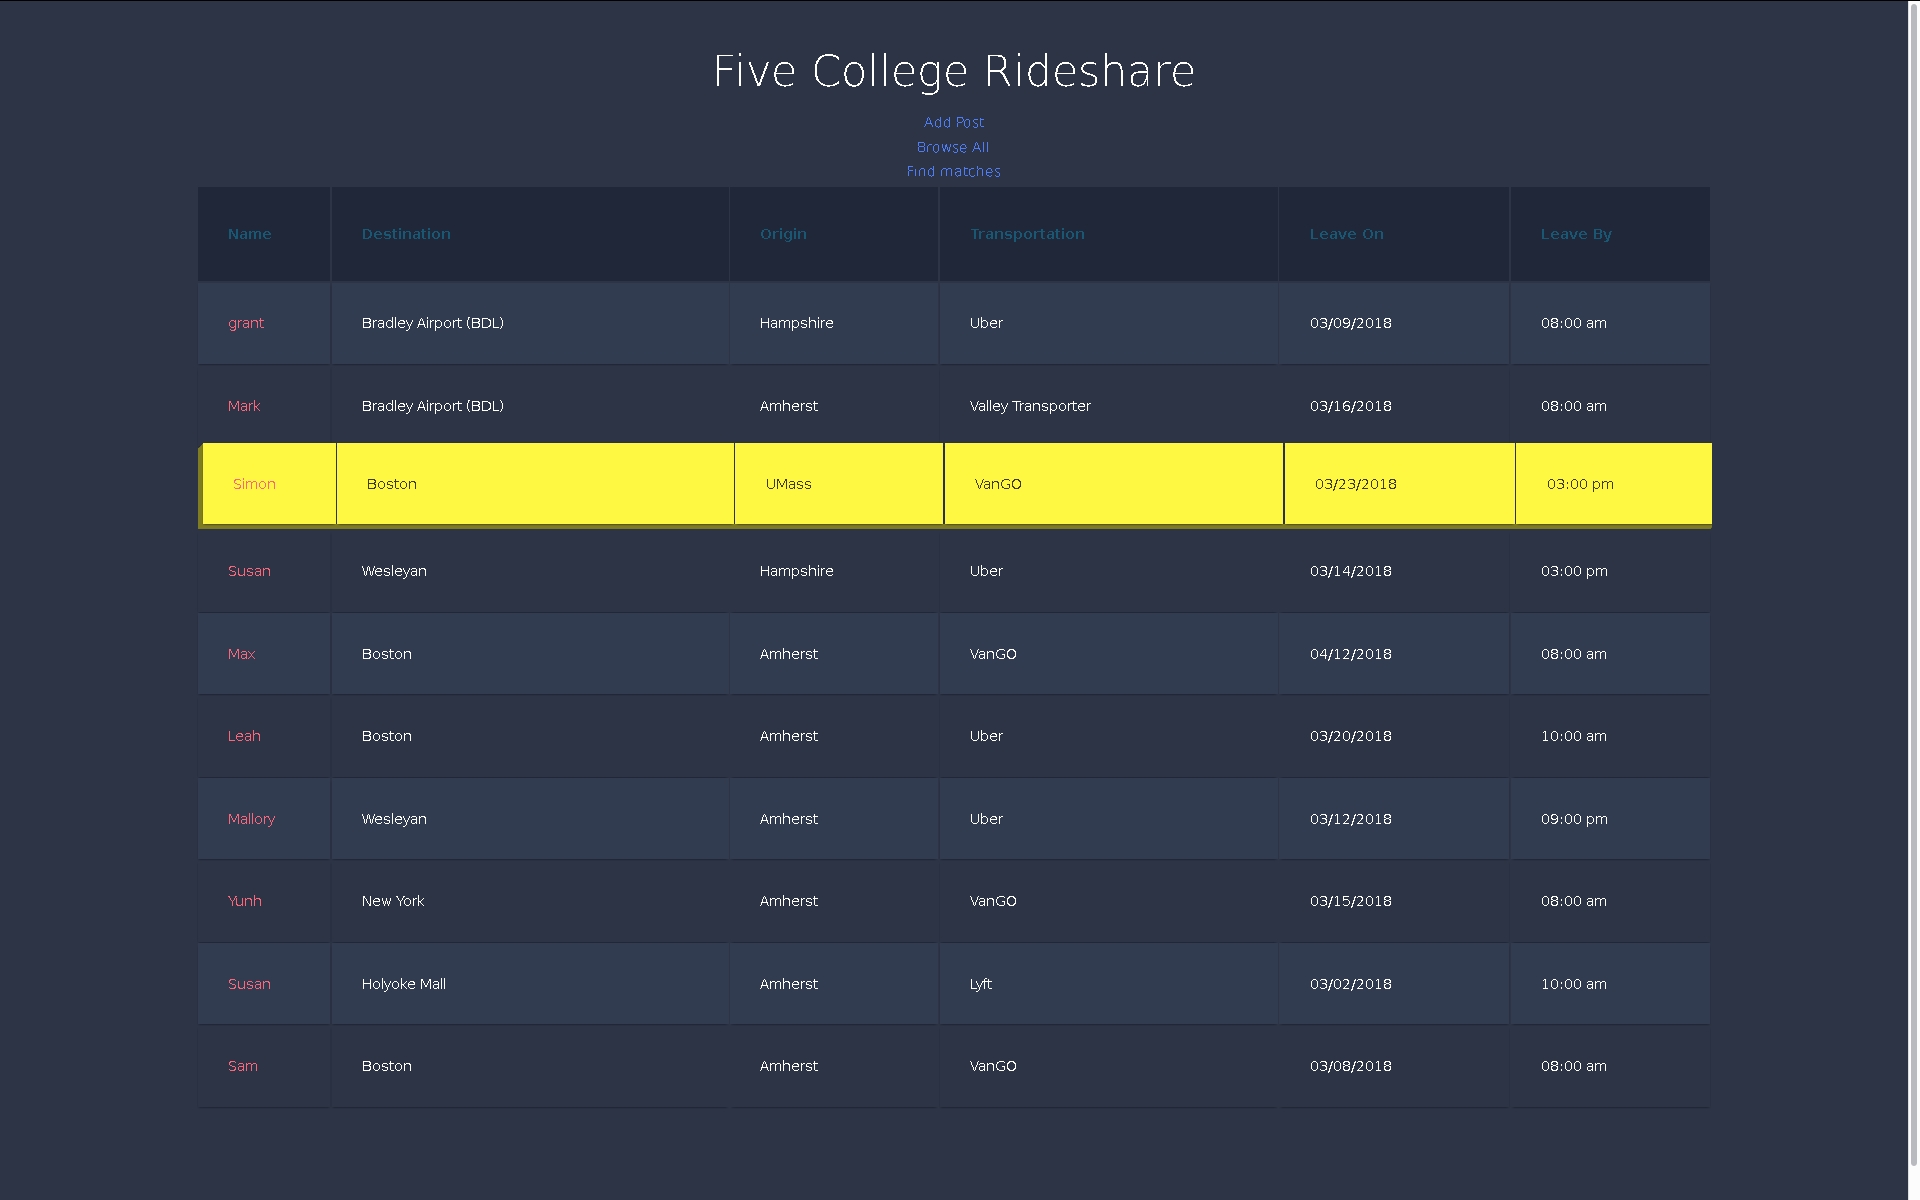Click Simon in the highlighted row
This screenshot has width=1920, height=1200.
click(254, 484)
